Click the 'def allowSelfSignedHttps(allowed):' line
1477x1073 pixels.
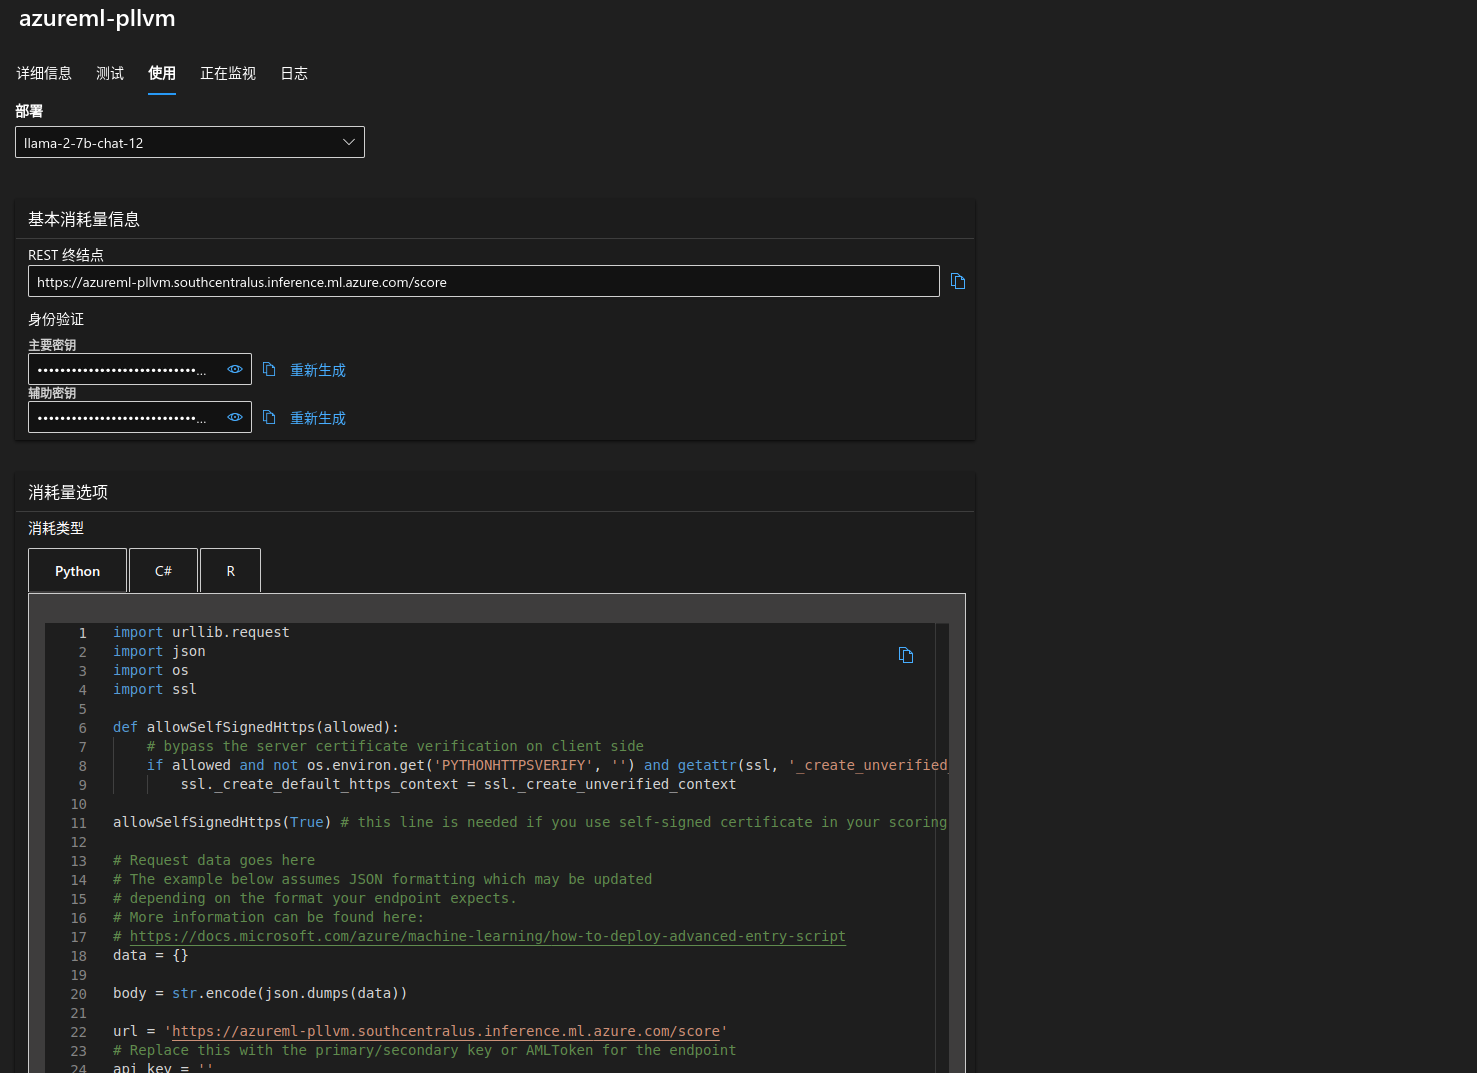click(256, 727)
